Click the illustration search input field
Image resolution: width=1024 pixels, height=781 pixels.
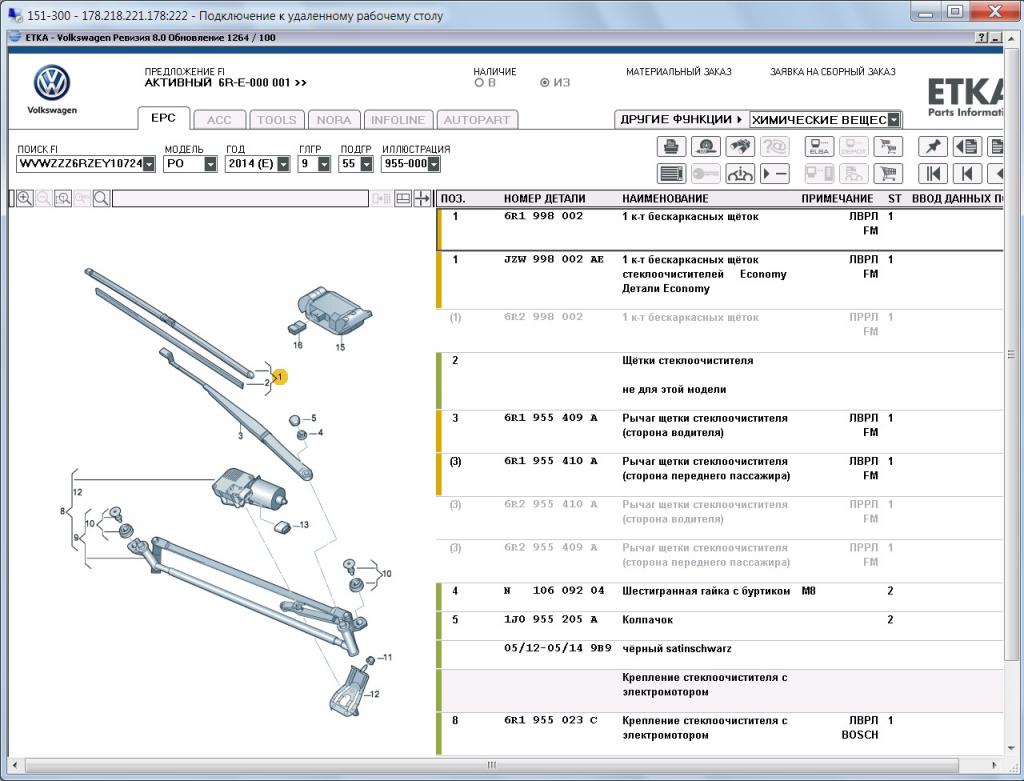tap(240, 199)
